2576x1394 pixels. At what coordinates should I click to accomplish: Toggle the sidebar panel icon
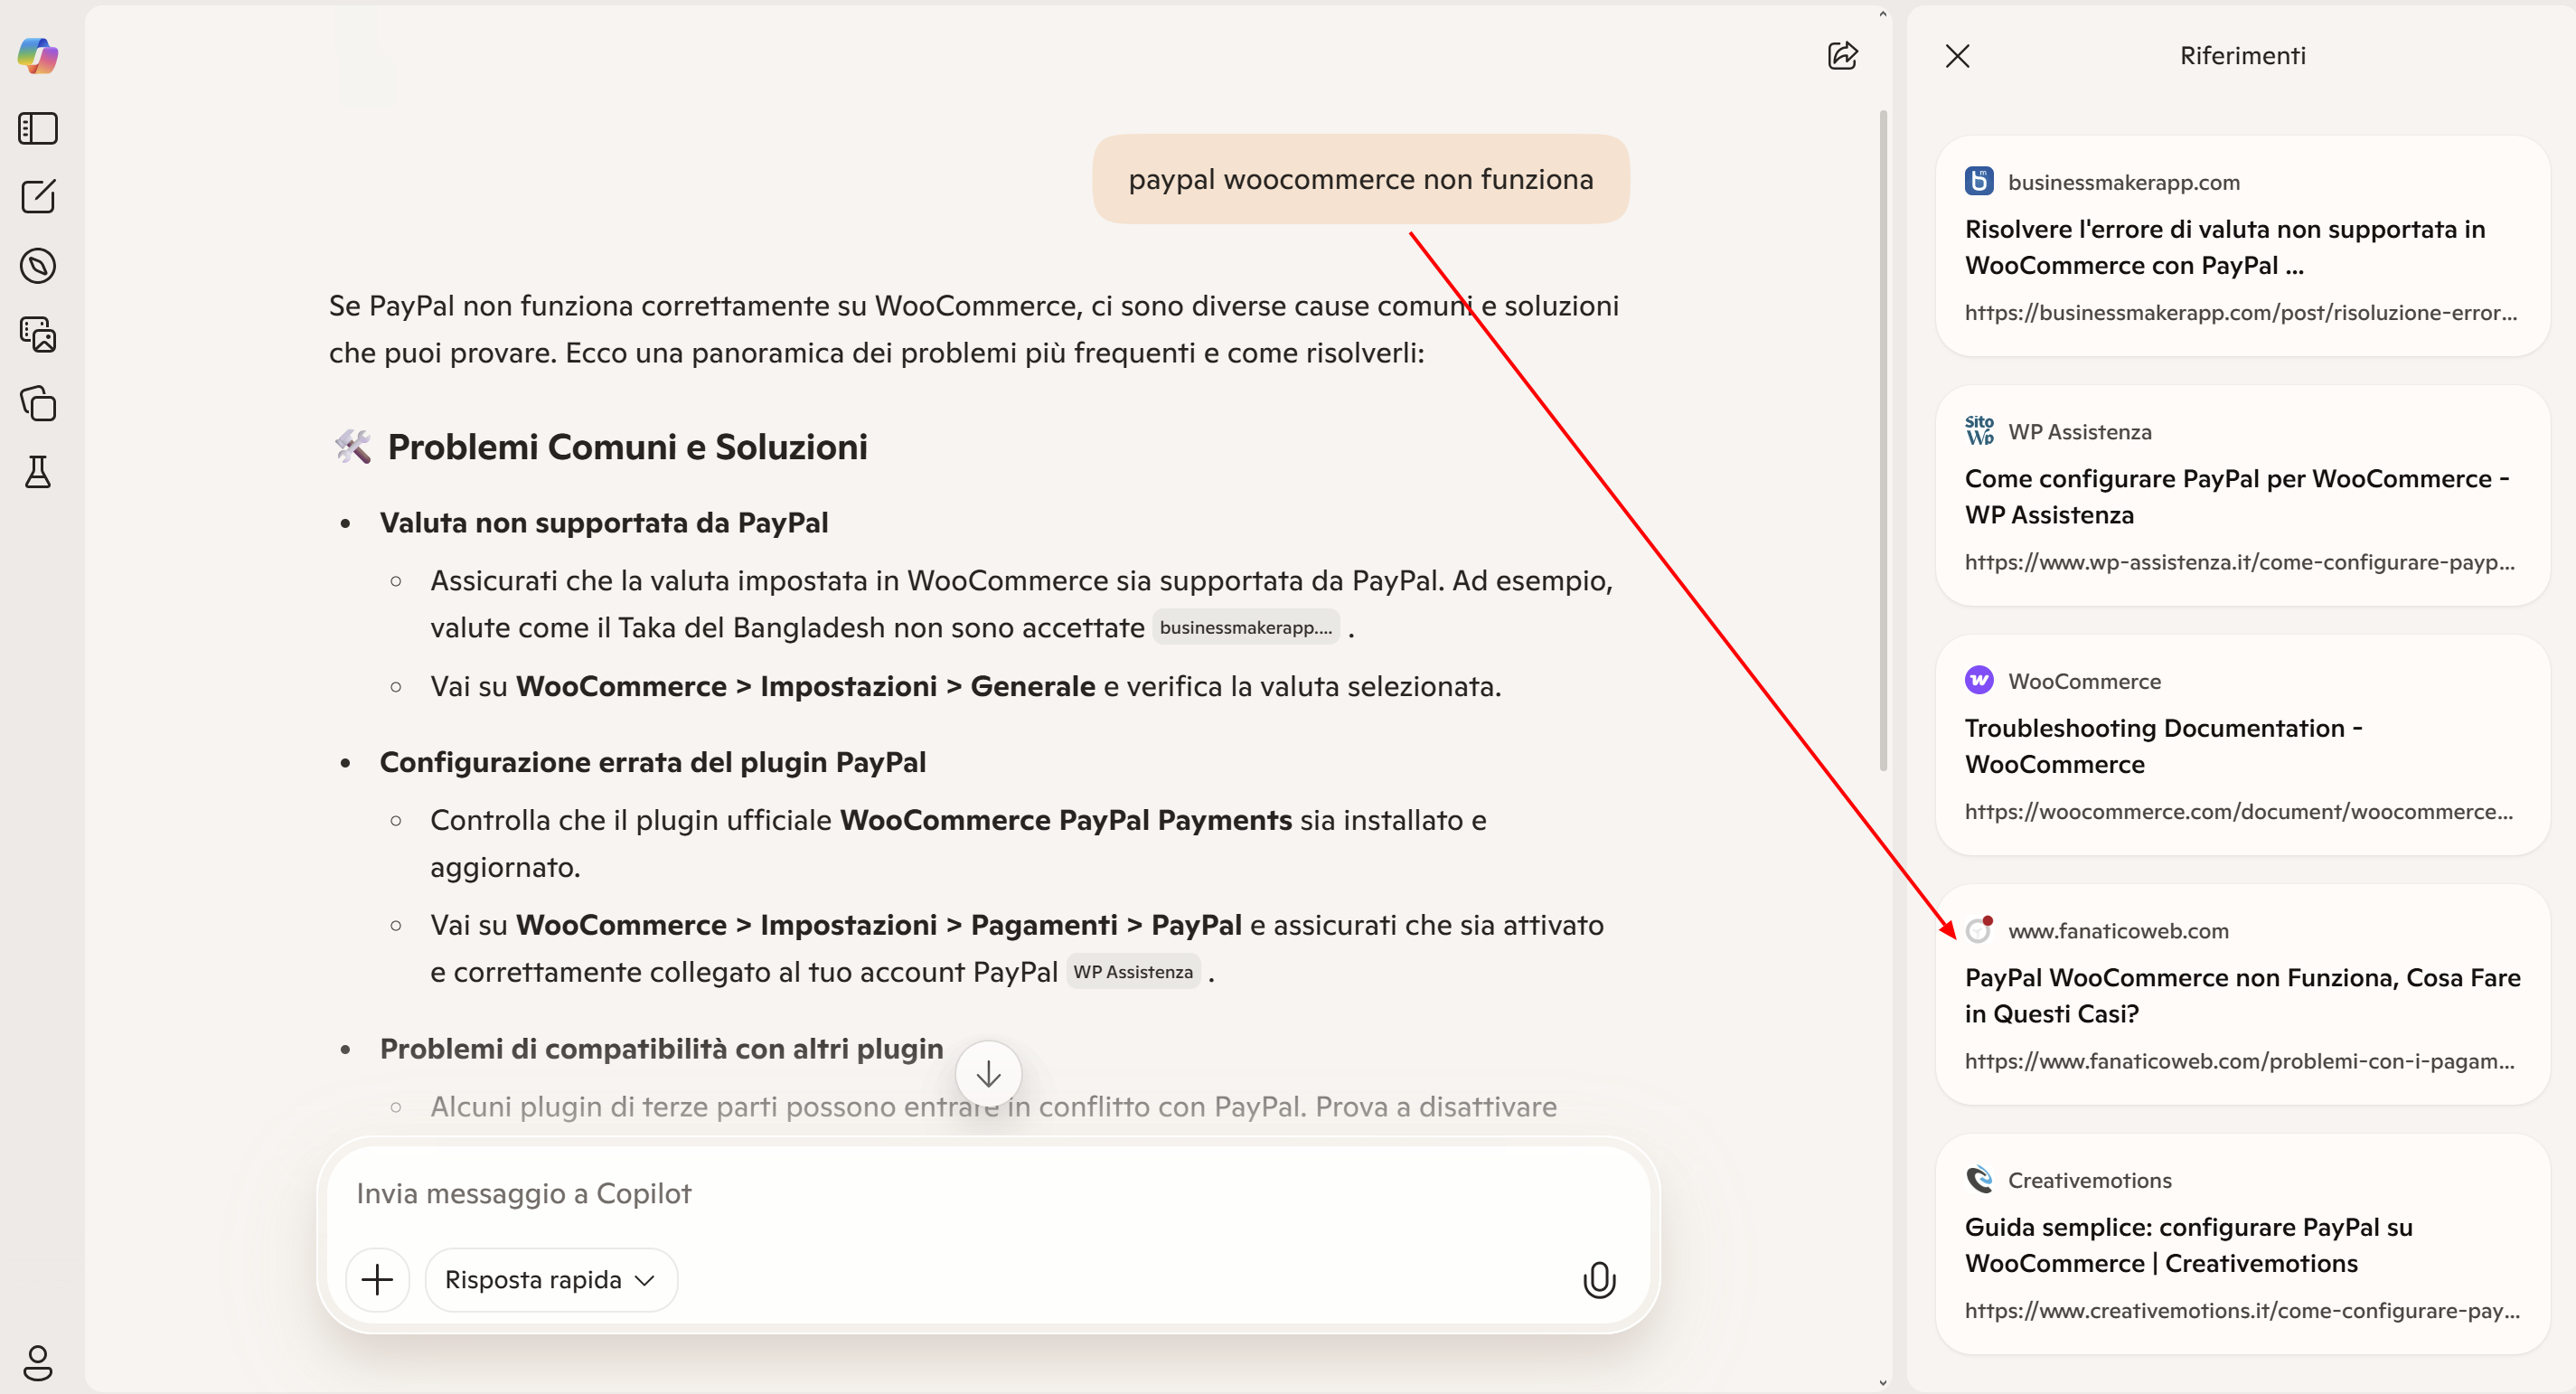click(38, 128)
